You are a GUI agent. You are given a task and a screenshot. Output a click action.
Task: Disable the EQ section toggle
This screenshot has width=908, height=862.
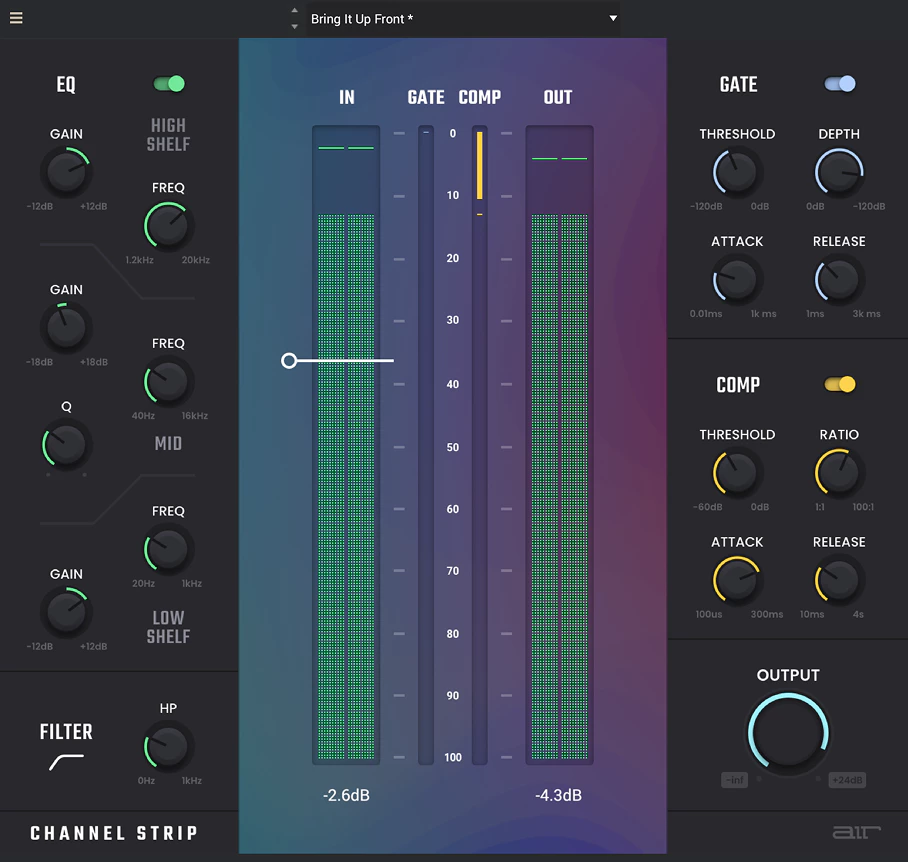pos(168,84)
